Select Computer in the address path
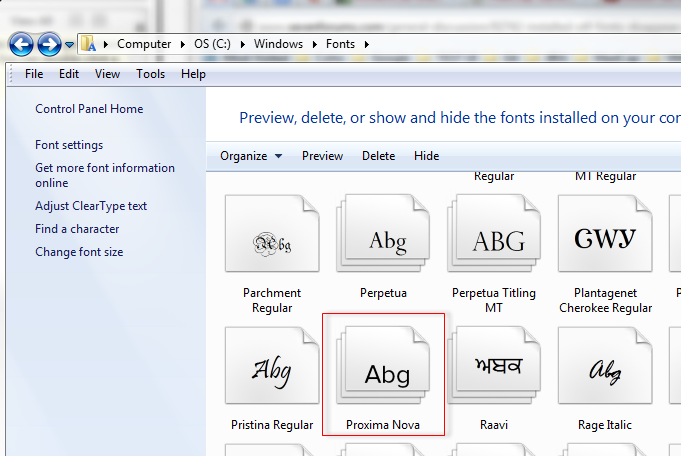 pos(144,44)
